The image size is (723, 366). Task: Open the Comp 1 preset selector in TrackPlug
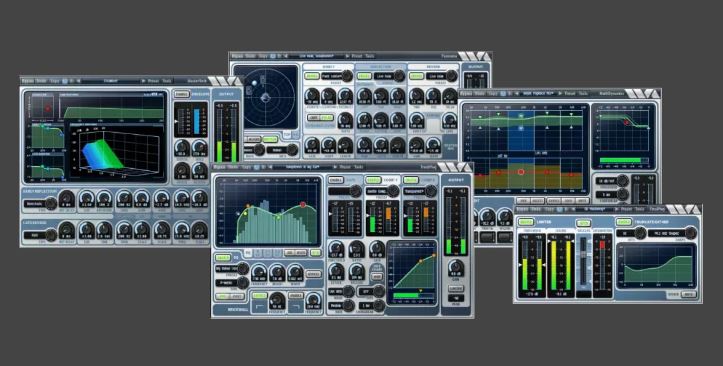pyautogui.click(x=393, y=191)
